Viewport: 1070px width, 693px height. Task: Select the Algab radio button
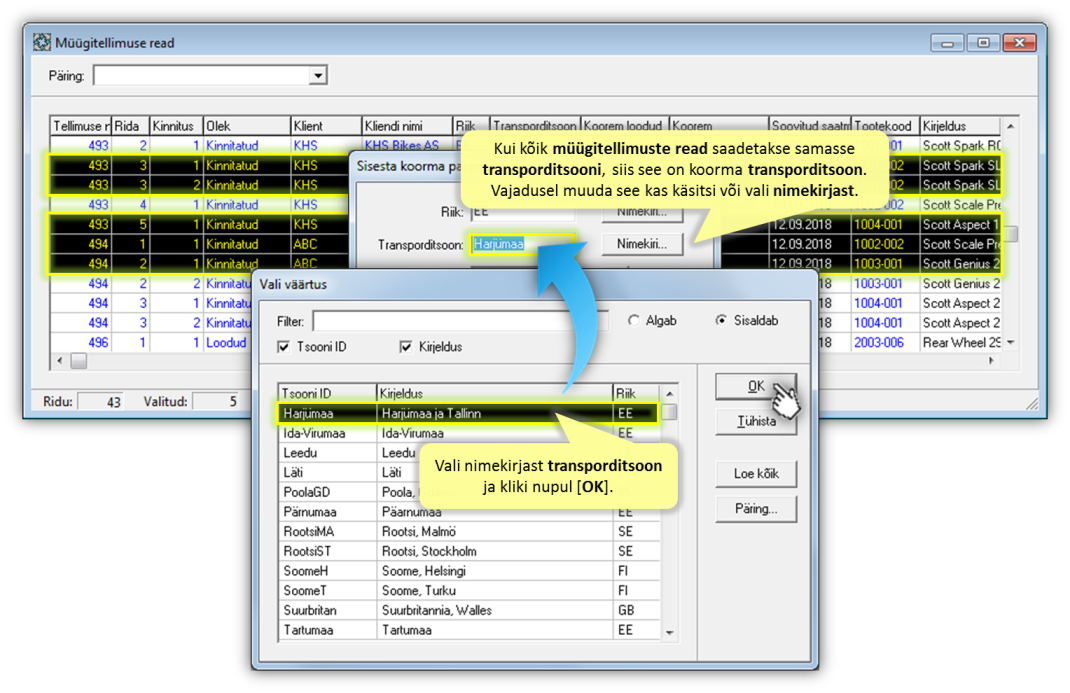634,321
